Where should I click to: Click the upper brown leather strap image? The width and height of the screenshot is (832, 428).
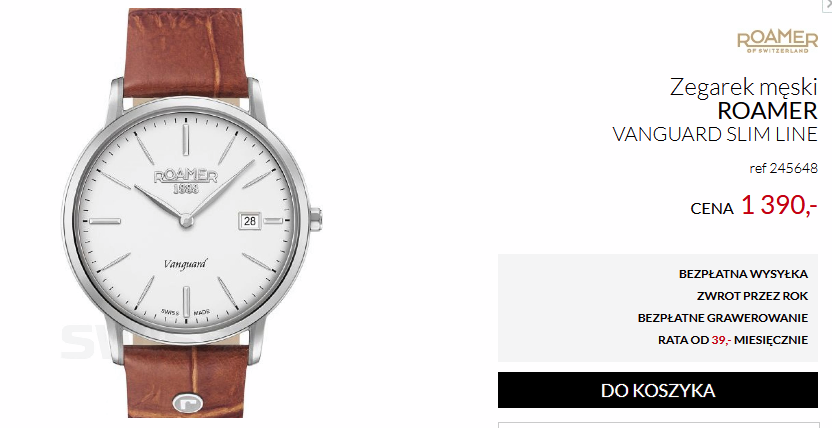point(185,53)
